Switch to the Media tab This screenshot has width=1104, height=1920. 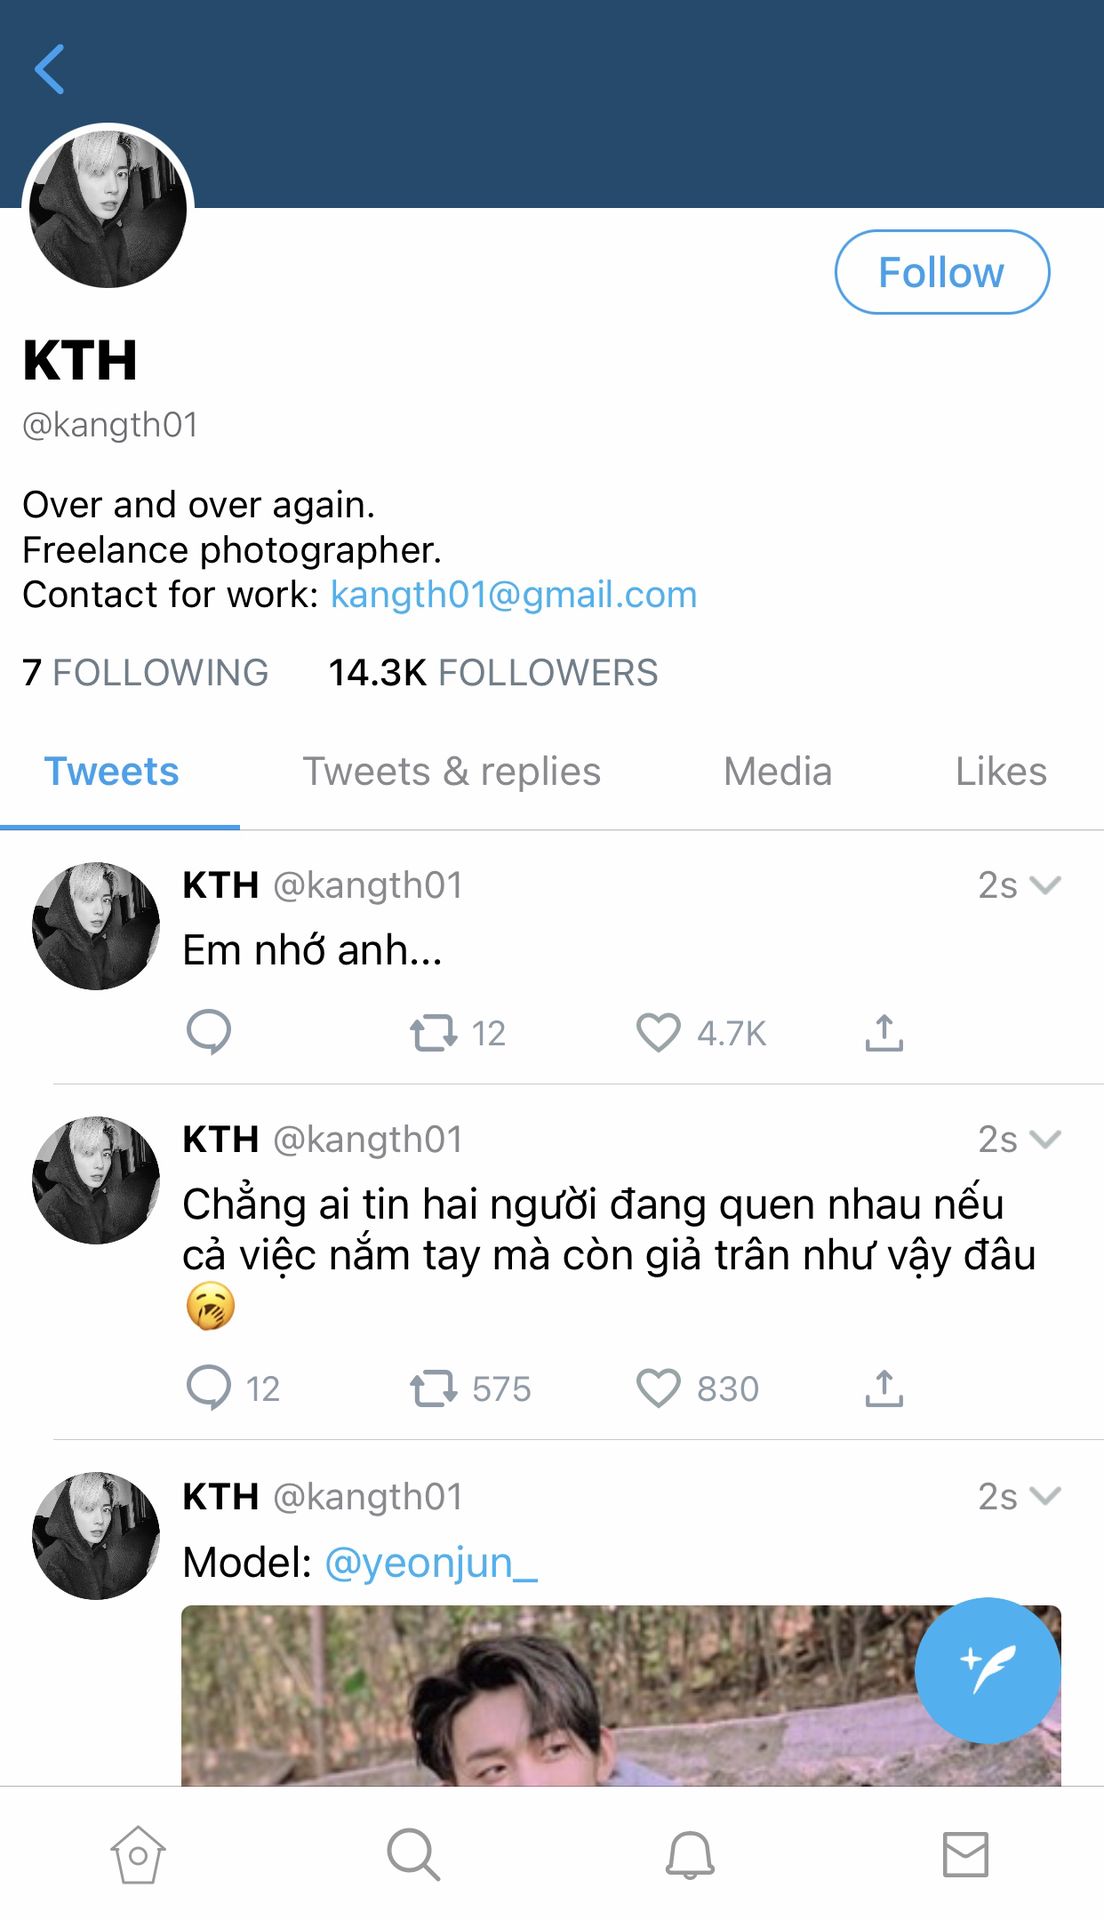778,772
